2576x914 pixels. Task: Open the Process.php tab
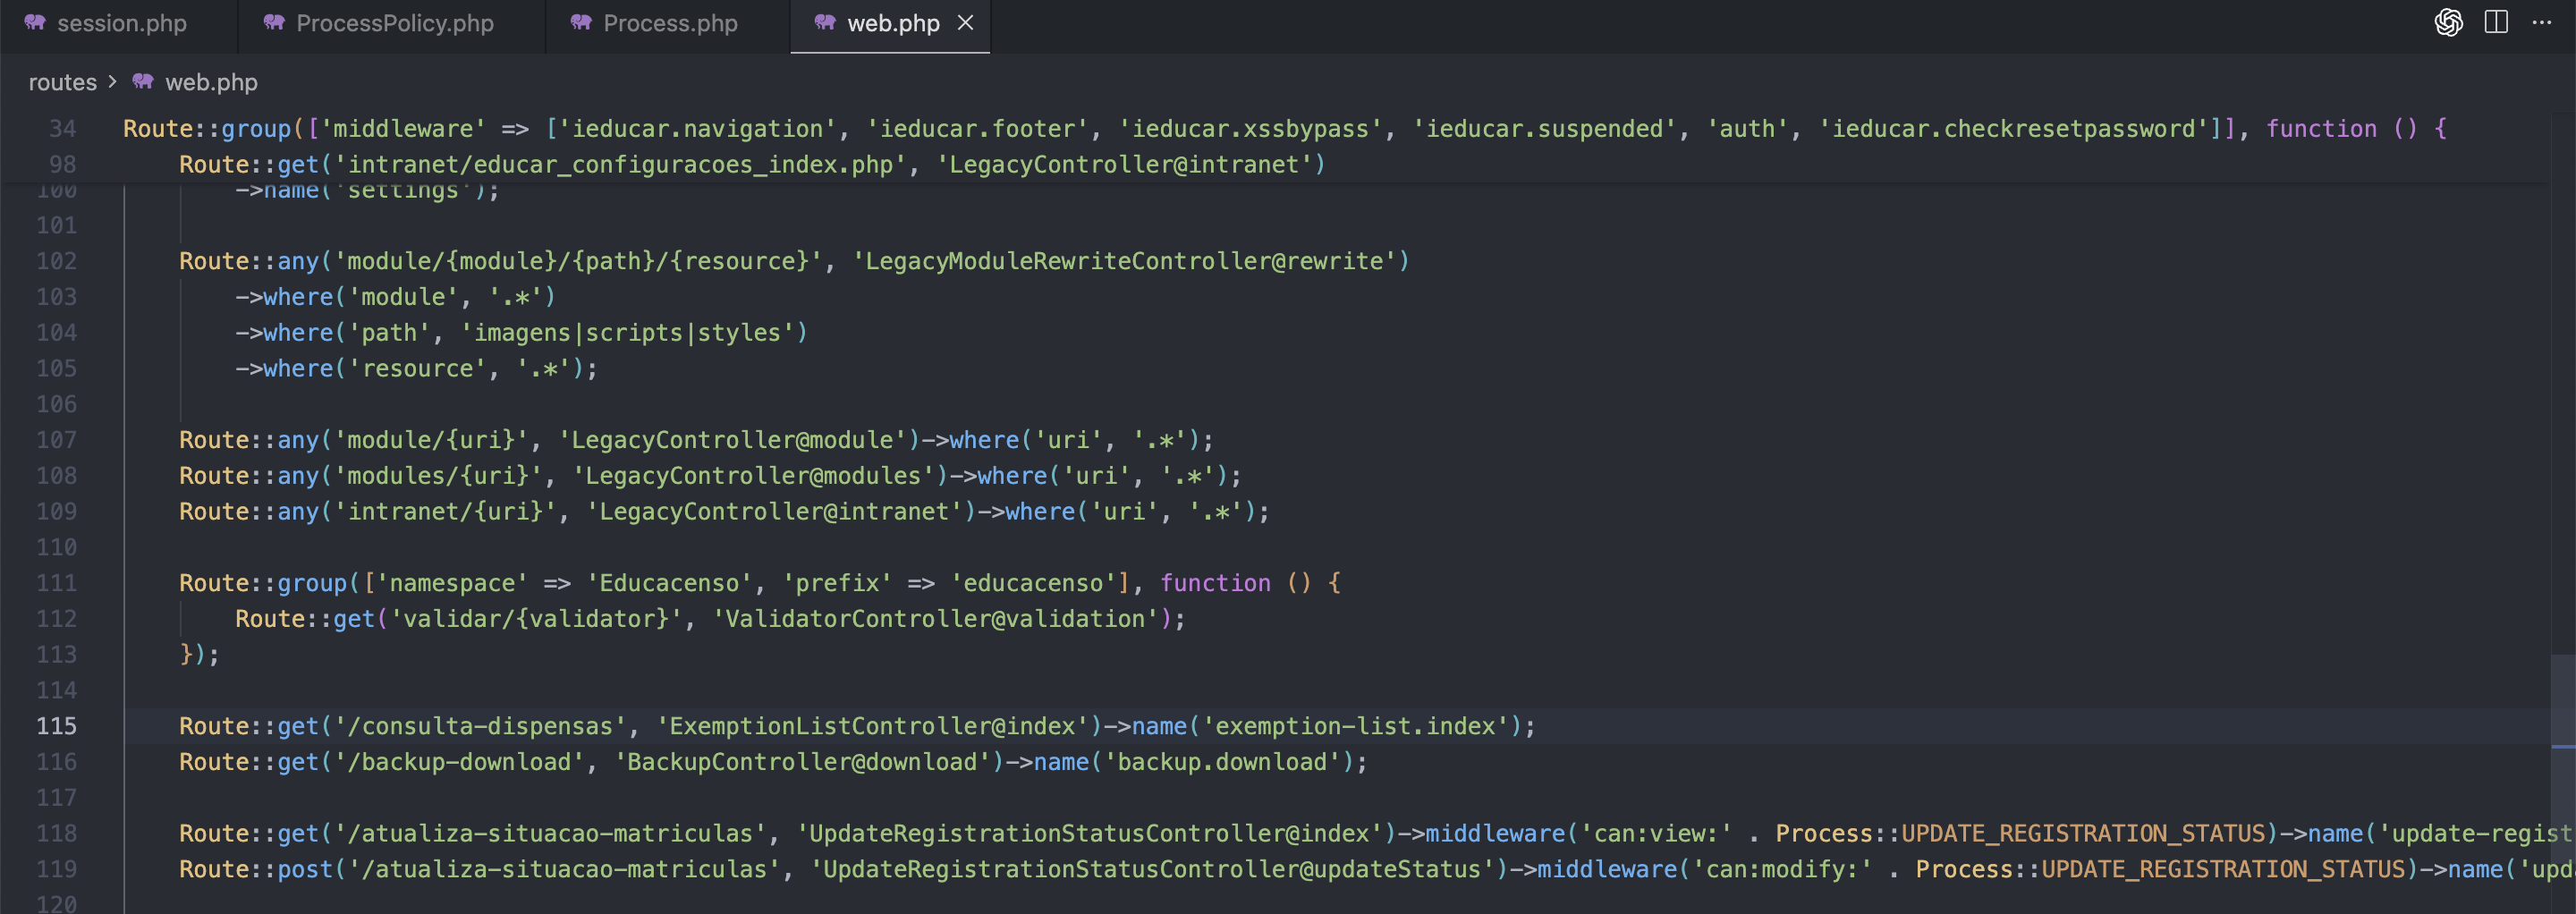pos(670,23)
